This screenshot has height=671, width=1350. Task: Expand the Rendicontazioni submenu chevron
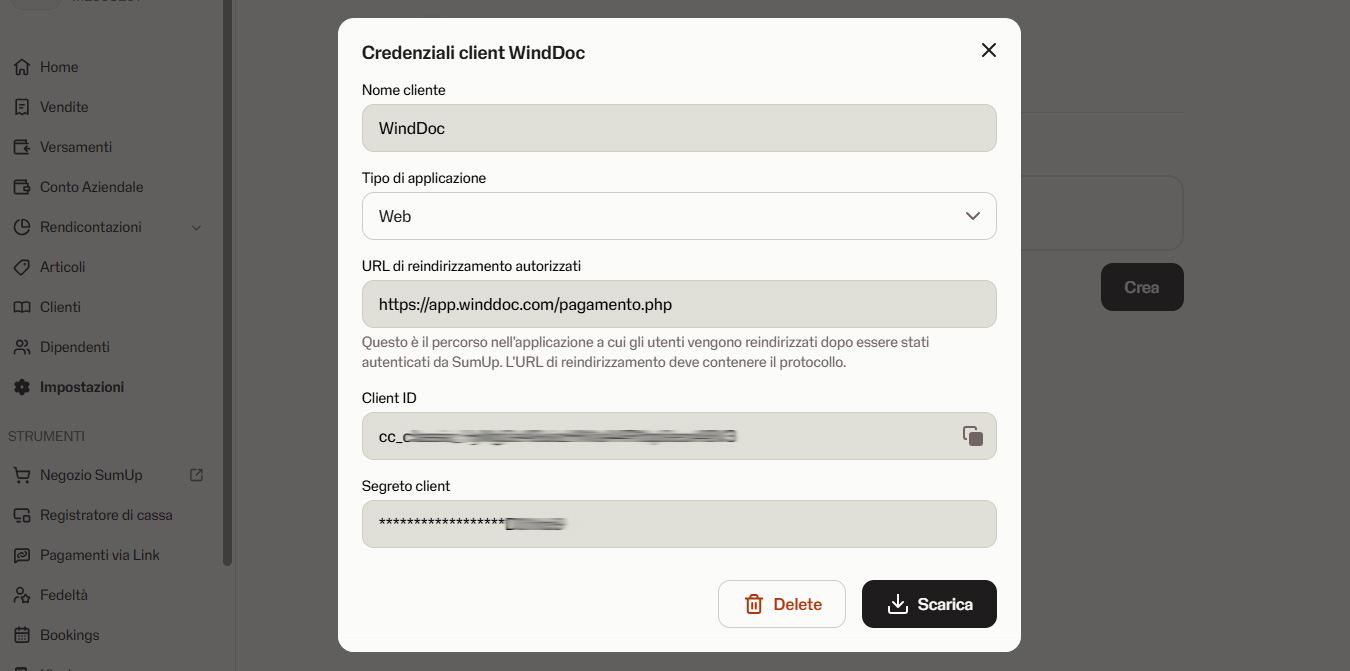[x=196, y=227]
